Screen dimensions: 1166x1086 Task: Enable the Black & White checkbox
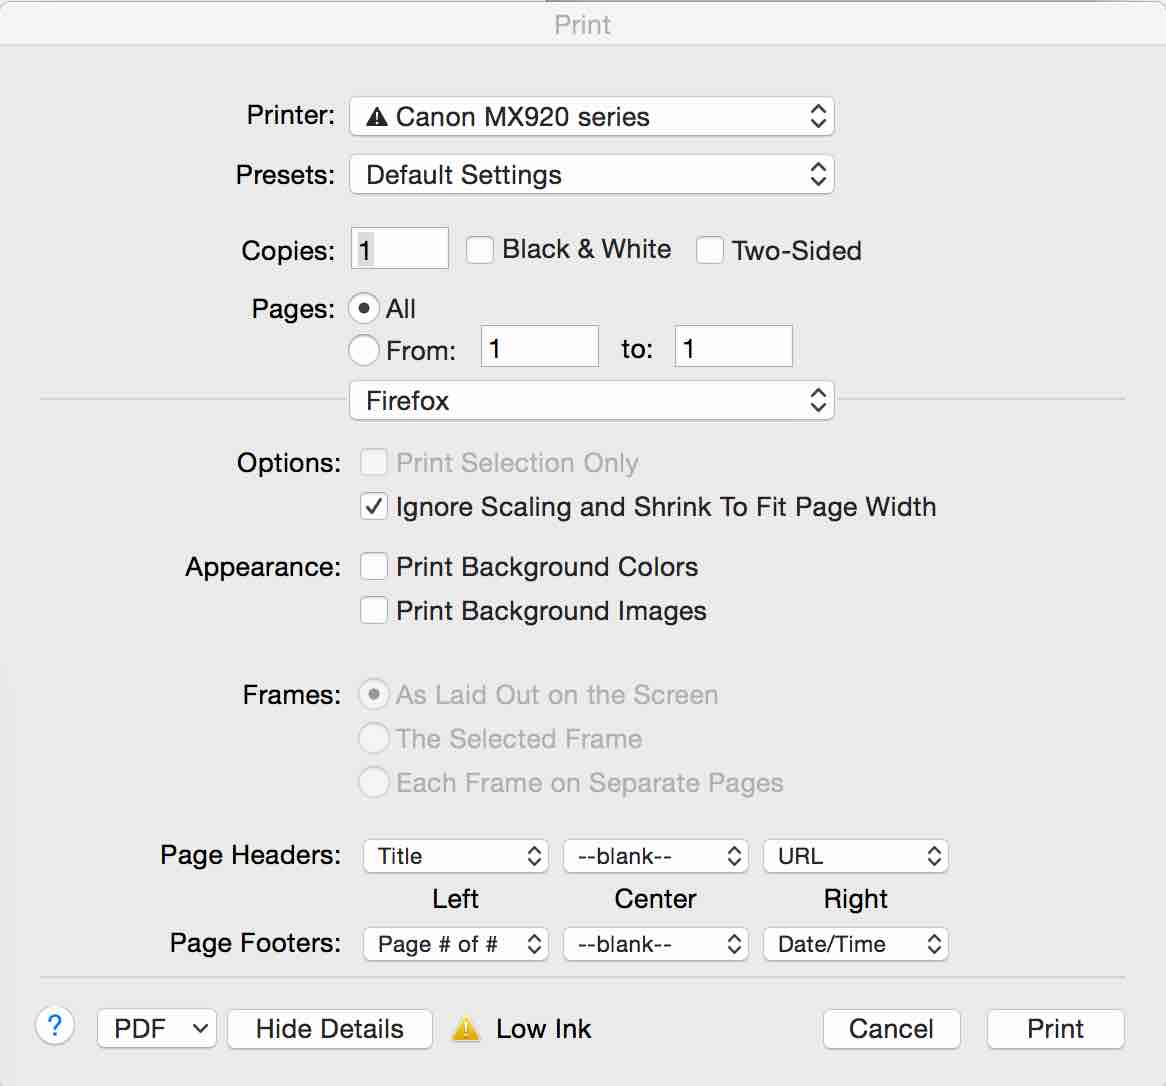(480, 250)
